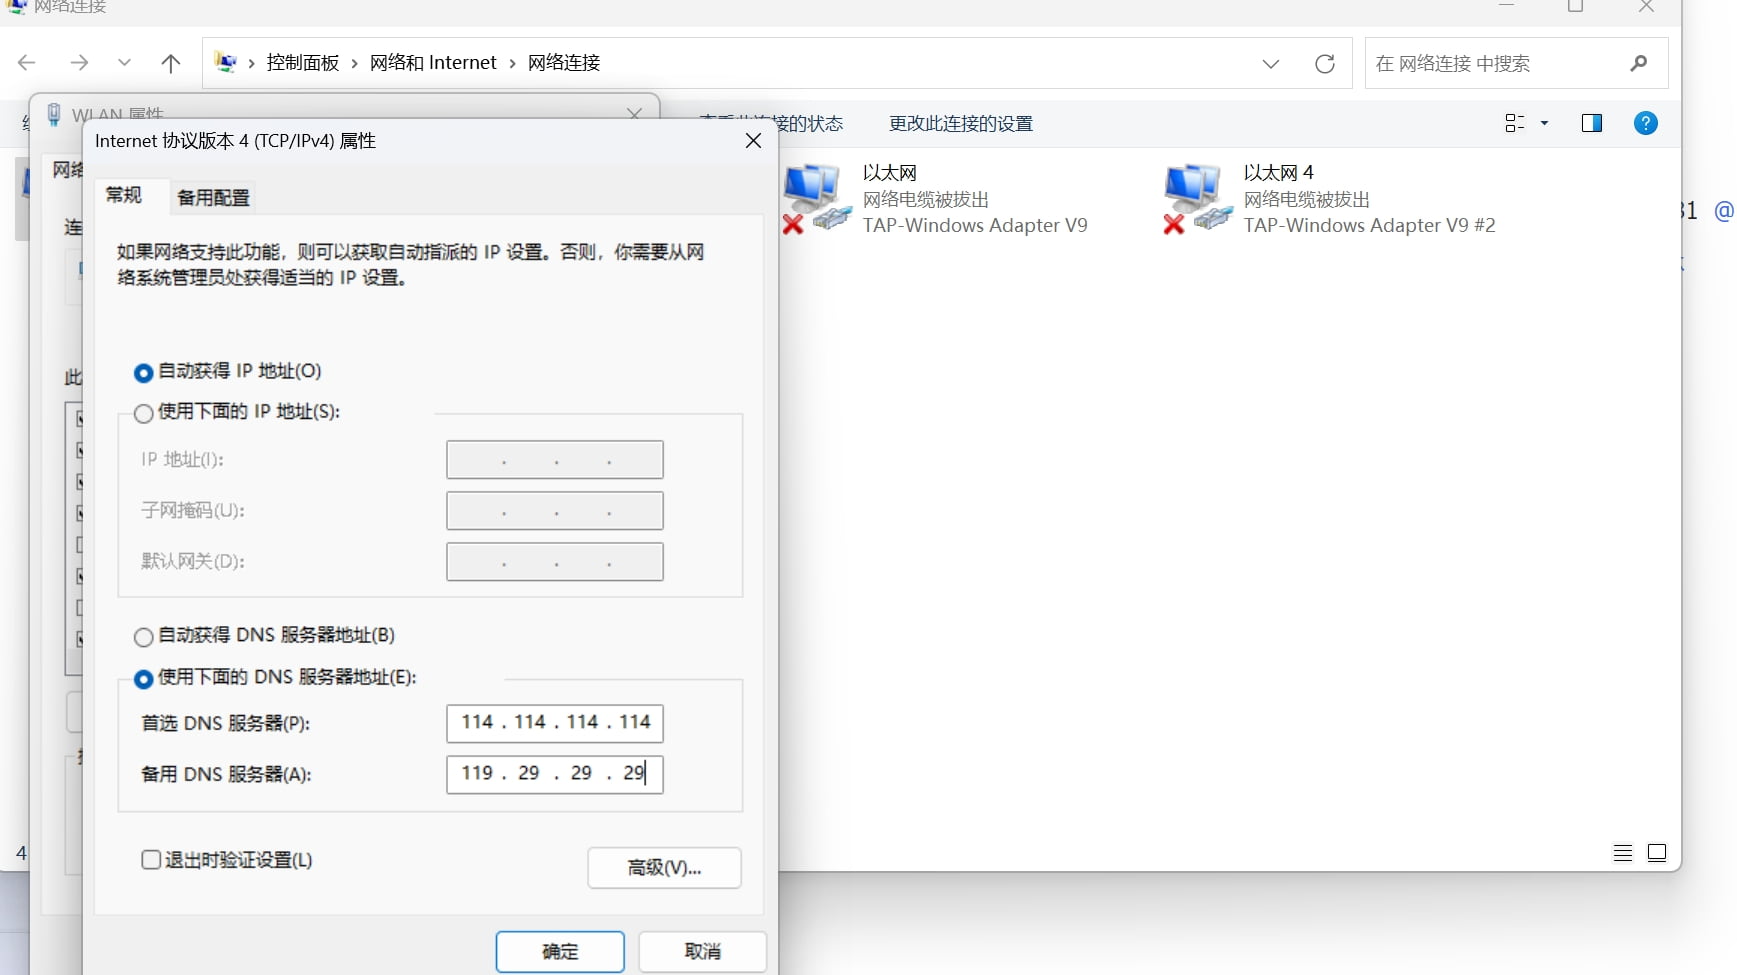Select the 以太网 4 adapter icon
Screen dimensions: 1737x975
point(1192,198)
